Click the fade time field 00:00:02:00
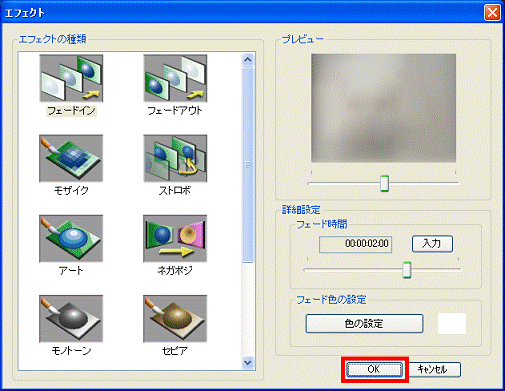 (355, 244)
